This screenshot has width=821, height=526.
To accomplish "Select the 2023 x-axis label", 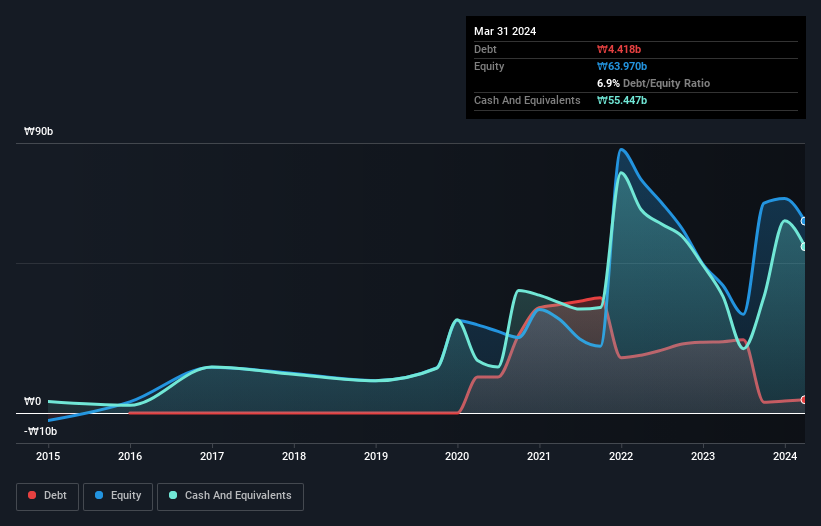I will 703,456.
